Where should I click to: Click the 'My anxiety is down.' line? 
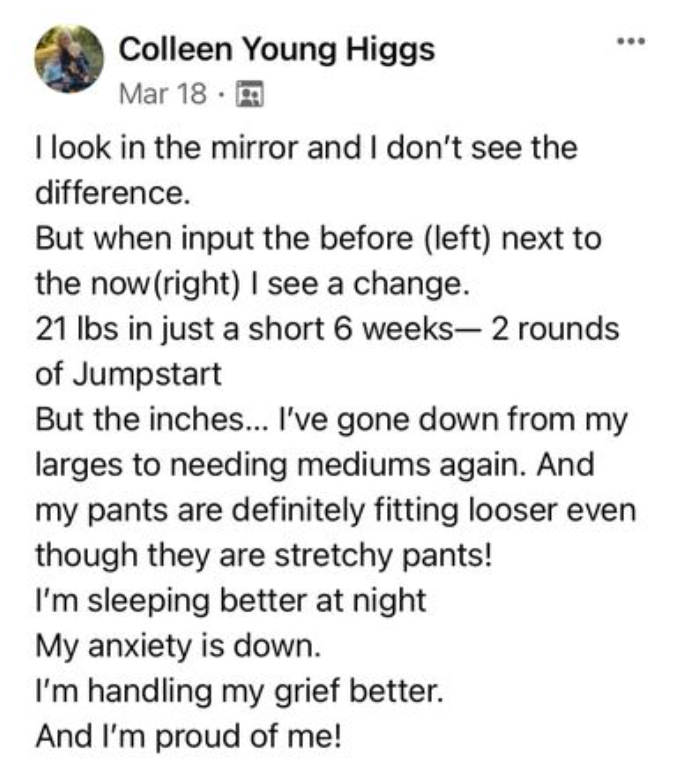click(x=178, y=647)
